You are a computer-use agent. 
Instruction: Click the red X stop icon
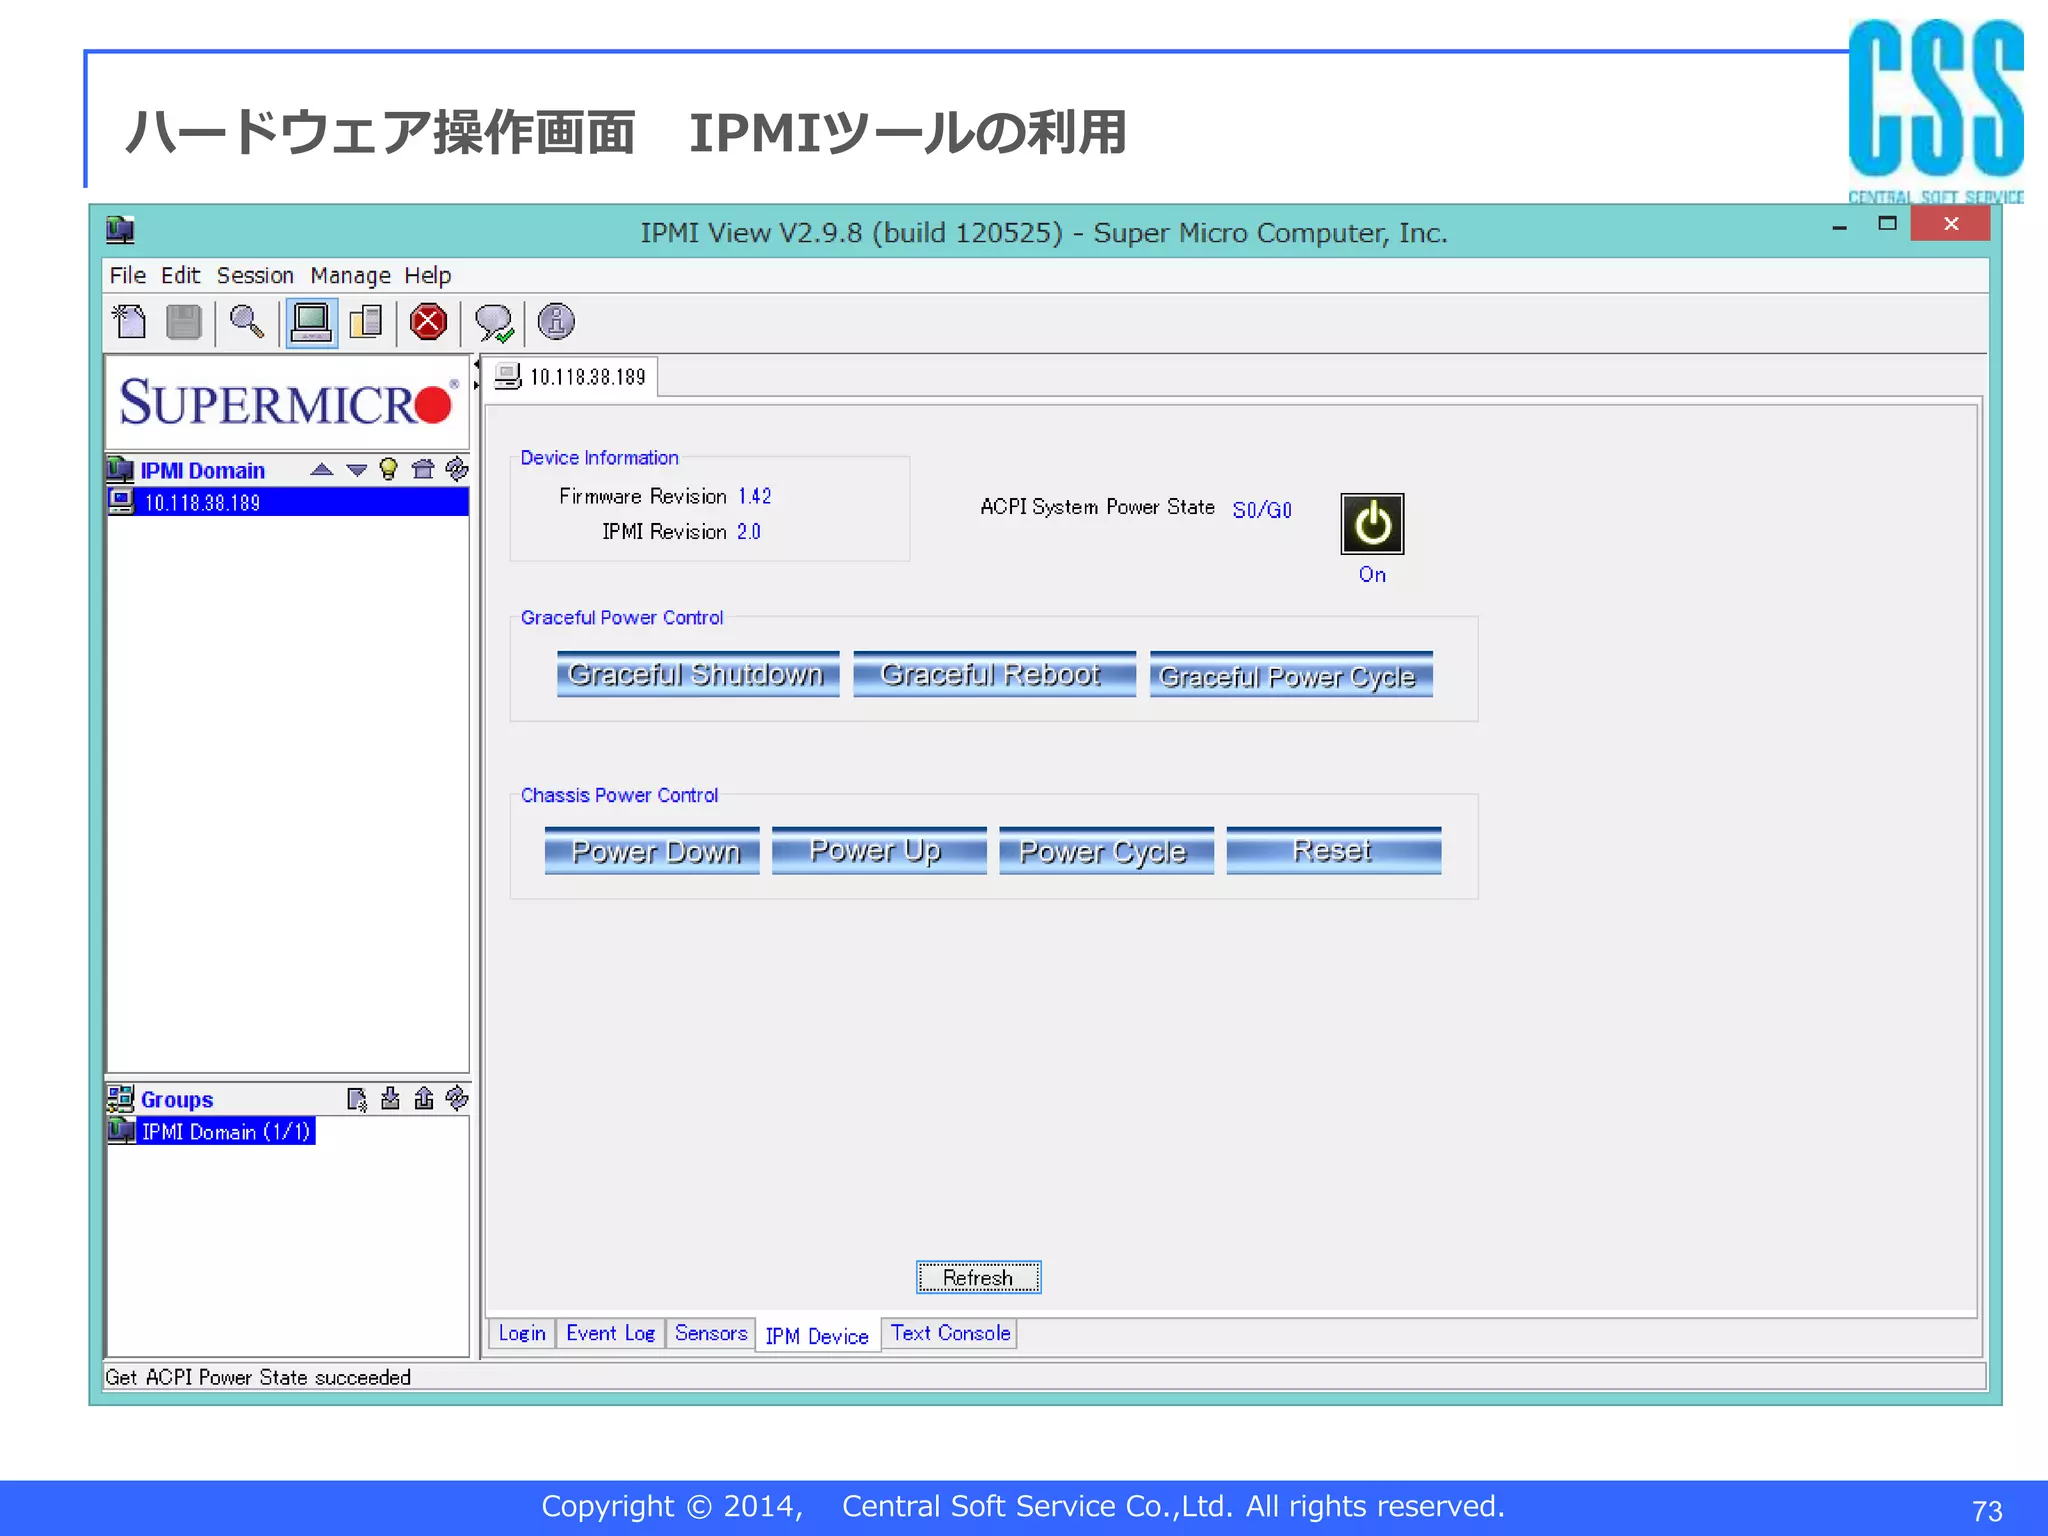point(428,322)
